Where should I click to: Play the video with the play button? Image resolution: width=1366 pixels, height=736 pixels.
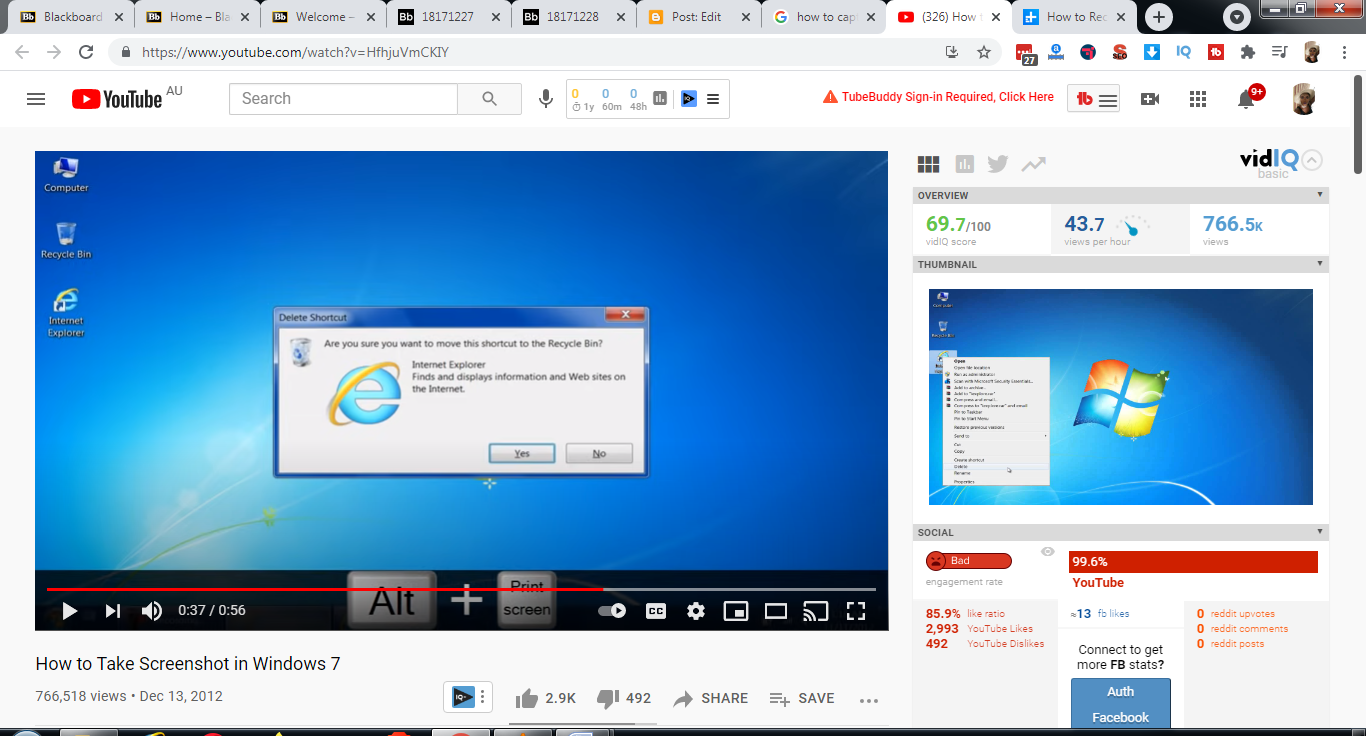coord(70,611)
